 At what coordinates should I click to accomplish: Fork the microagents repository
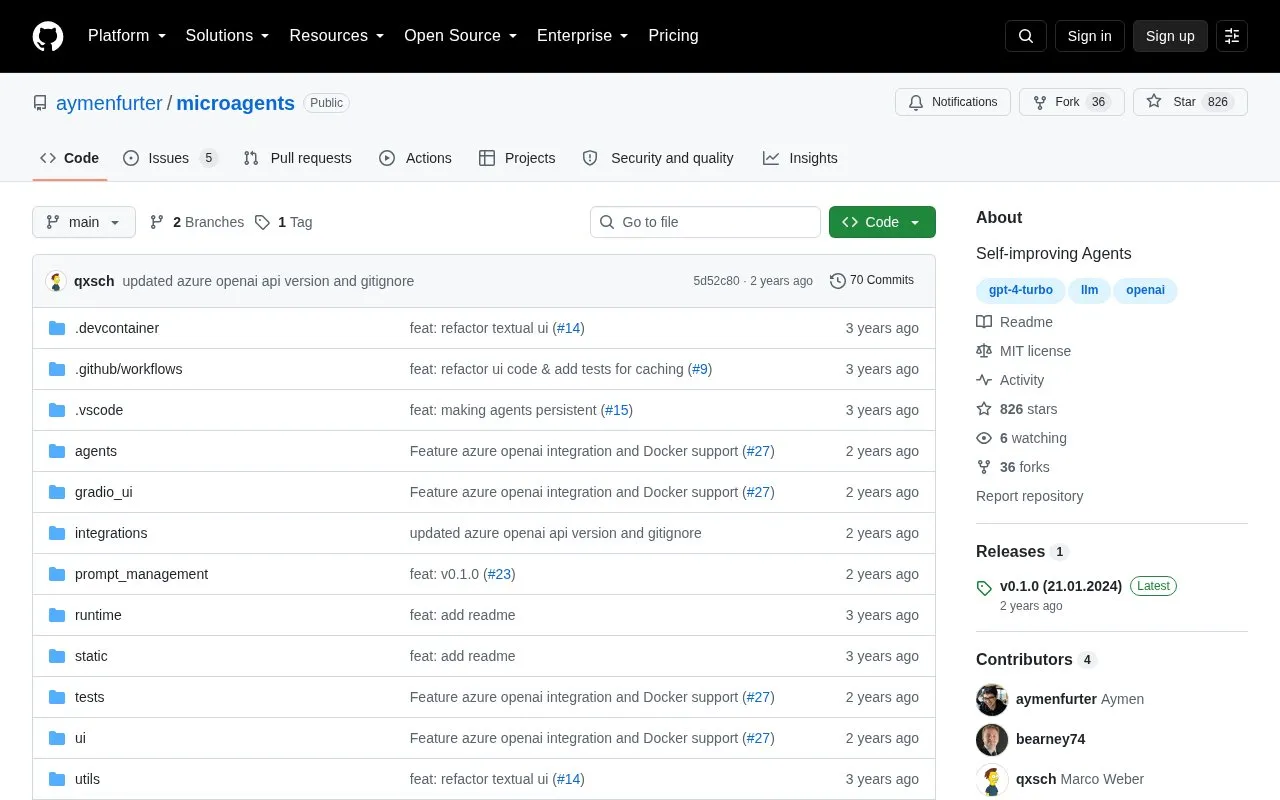pos(1072,102)
